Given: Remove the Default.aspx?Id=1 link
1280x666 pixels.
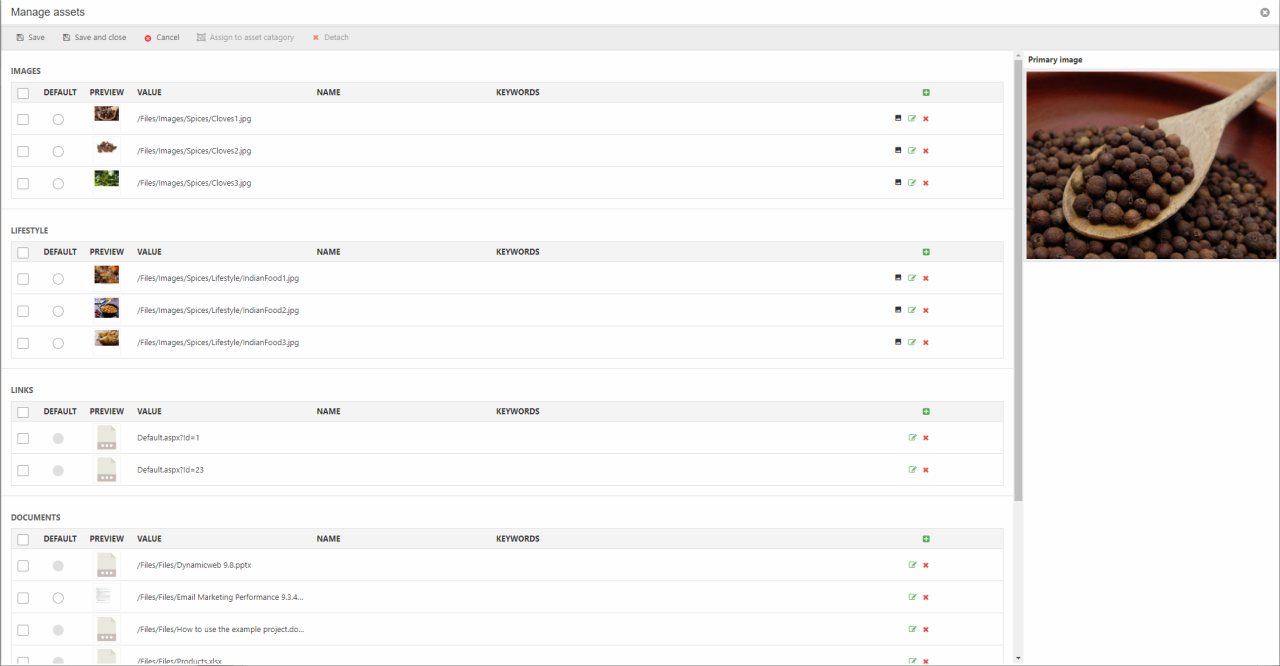Looking at the screenshot, I should pyautogui.click(x=926, y=438).
